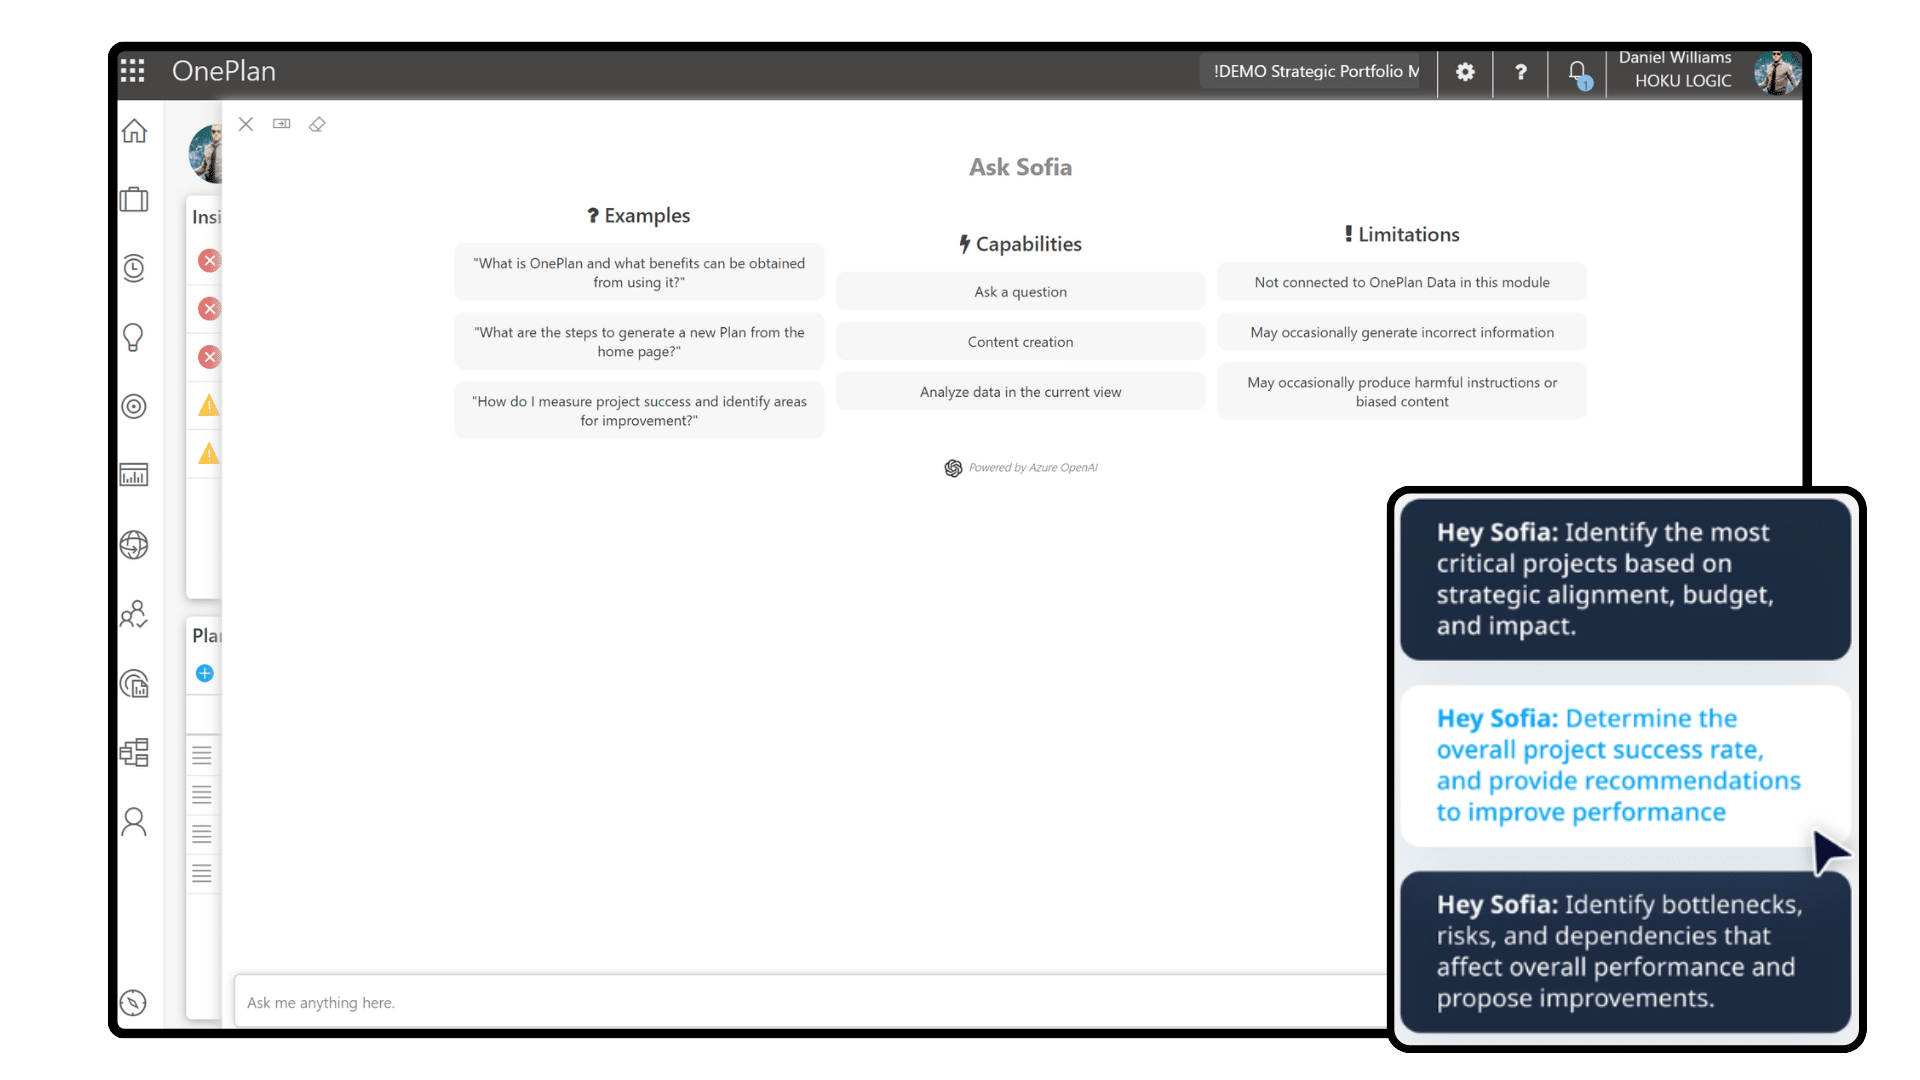The width and height of the screenshot is (1920, 1080).
Task: Click the Help question mark icon
Action: pyautogui.click(x=1520, y=71)
